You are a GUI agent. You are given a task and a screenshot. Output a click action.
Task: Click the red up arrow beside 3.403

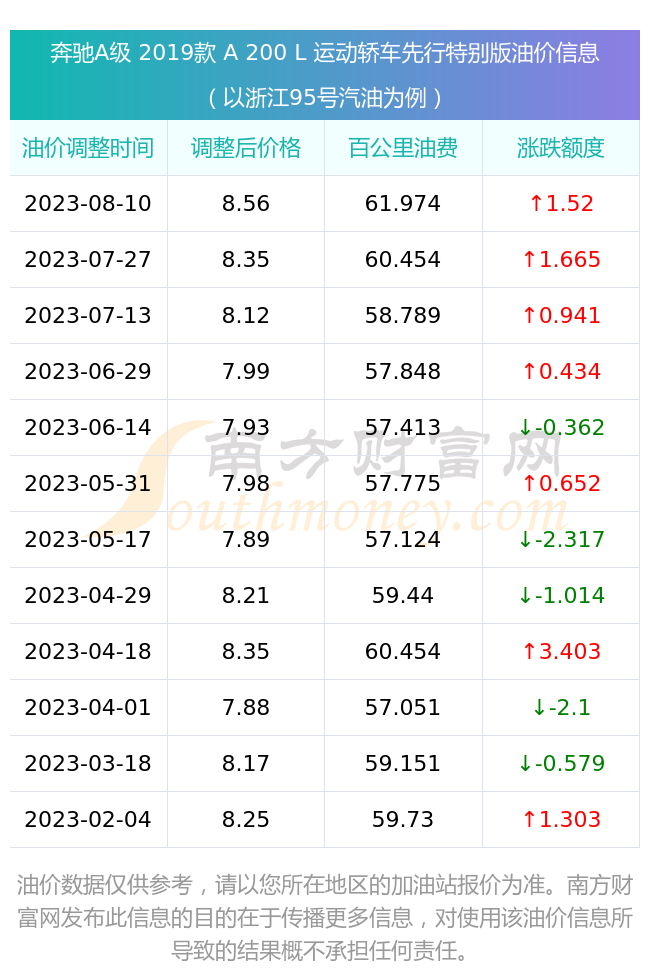(x=529, y=651)
